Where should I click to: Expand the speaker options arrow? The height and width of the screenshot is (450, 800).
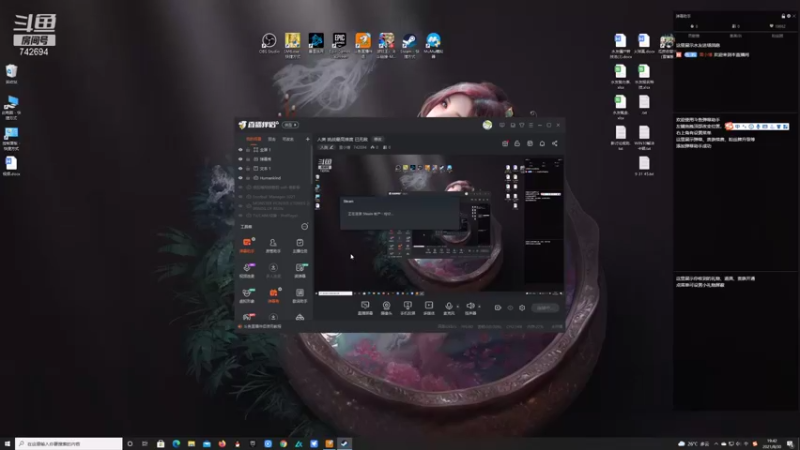pos(479,307)
